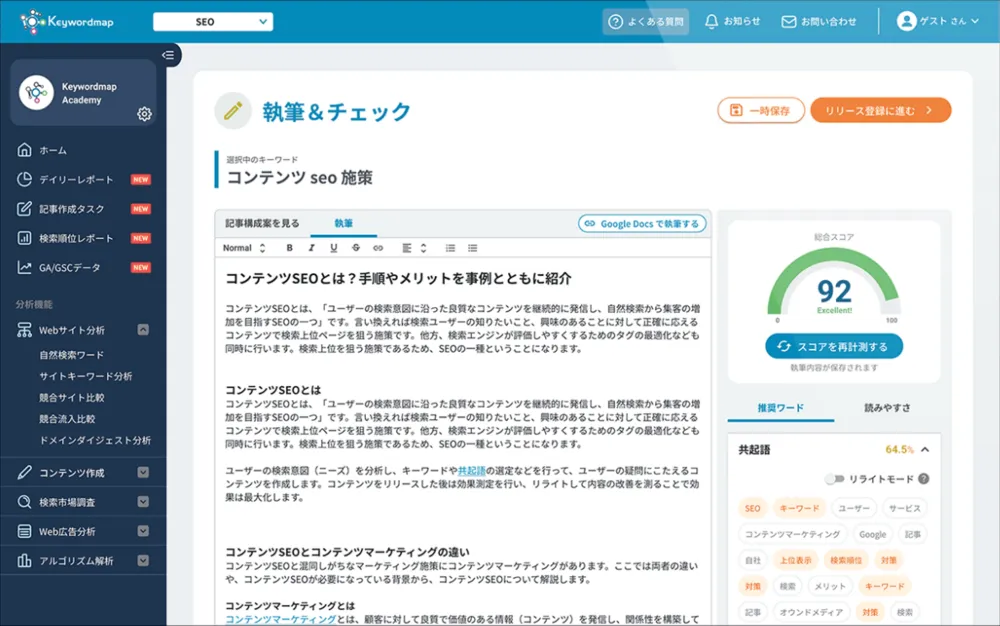Expand the コンテンツ作成 sidebar menu
The width and height of the screenshot is (1000, 626).
click(143, 473)
